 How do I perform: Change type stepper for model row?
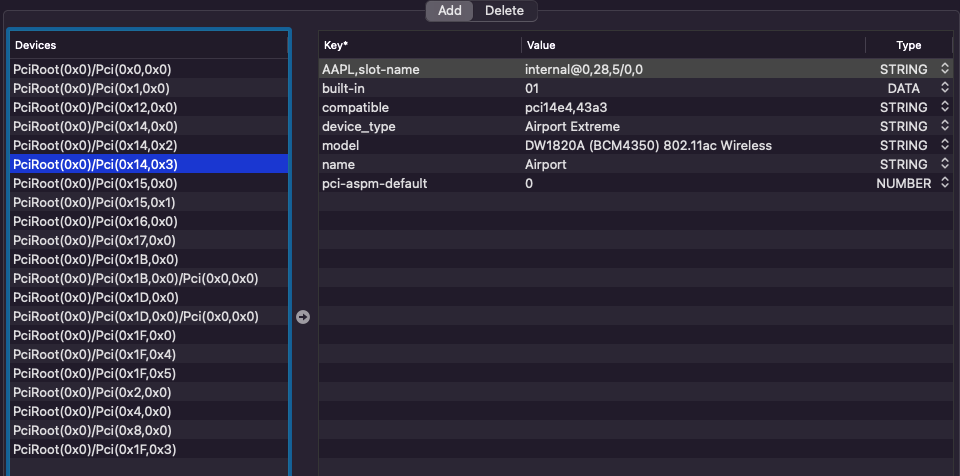(x=944, y=145)
